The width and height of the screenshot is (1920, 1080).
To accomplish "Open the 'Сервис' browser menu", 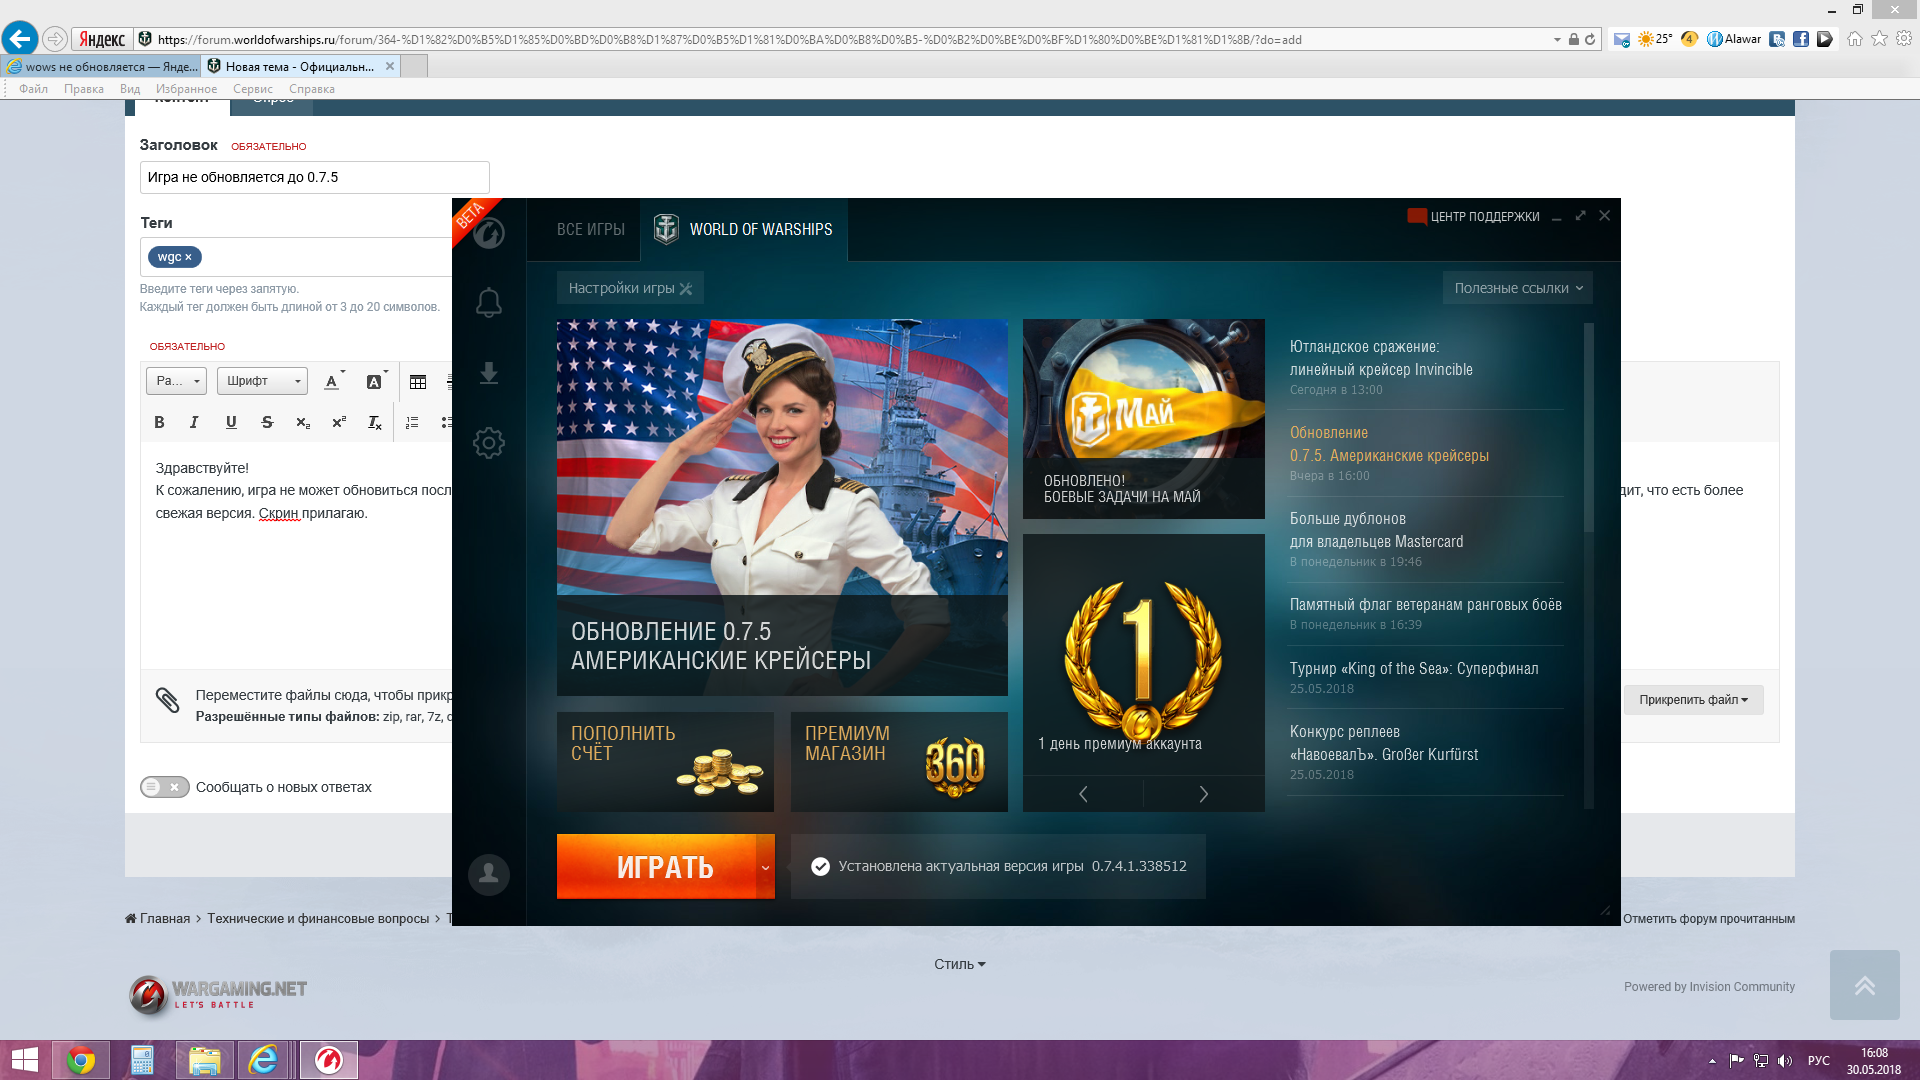I will pyautogui.click(x=253, y=89).
